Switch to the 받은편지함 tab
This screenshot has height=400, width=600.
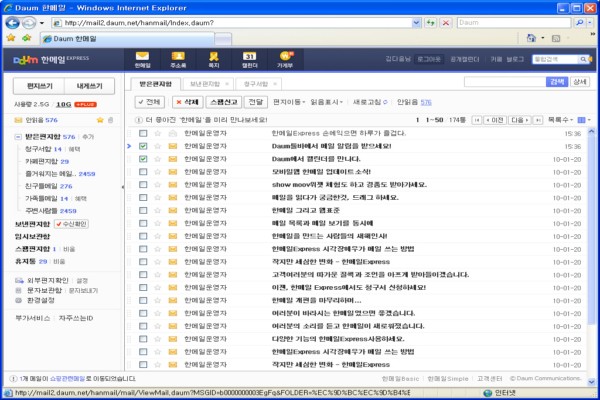coord(155,84)
